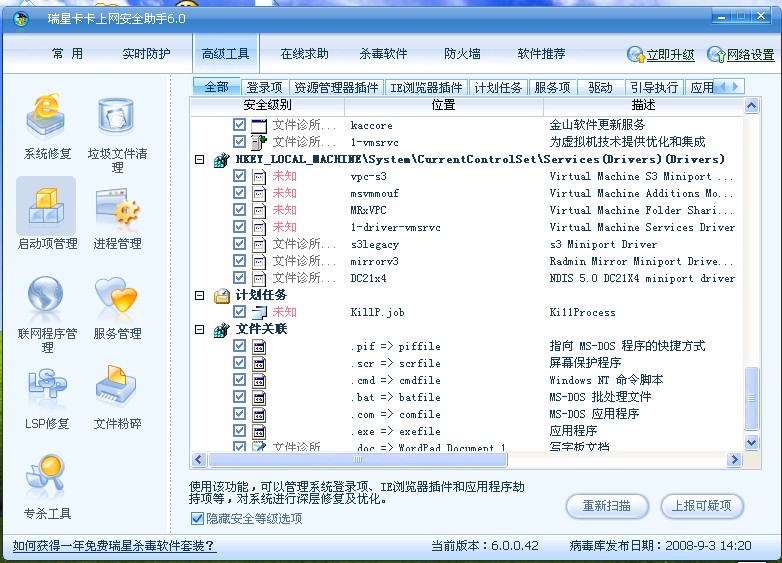This screenshot has height=563, width=782.
Task: Click the driver icon in vpc-s3 row
Action: point(258,177)
